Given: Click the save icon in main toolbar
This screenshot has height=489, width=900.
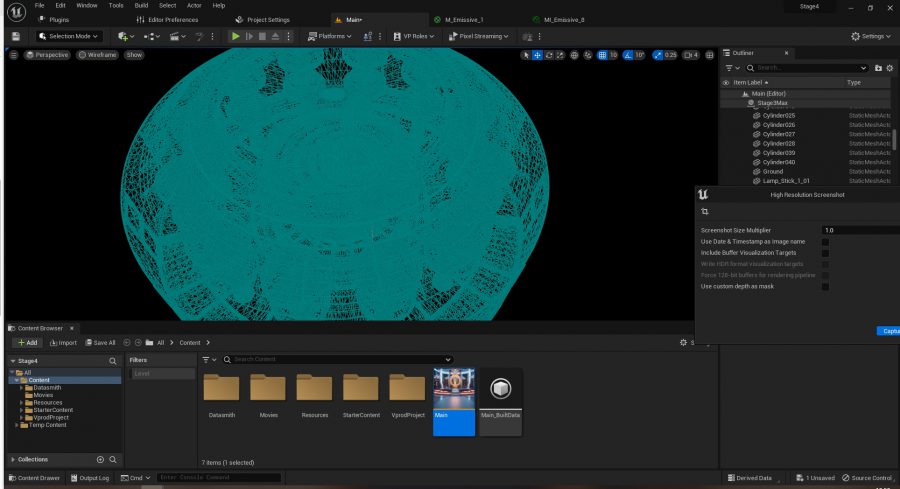Looking at the screenshot, I should [15, 36].
